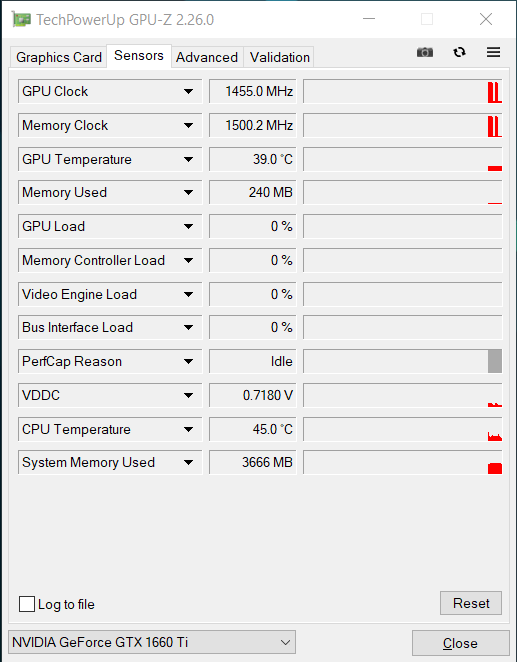The width and height of the screenshot is (517, 662).
Task: Click the PerfCap Reason gray status bar
Action: click(x=495, y=361)
